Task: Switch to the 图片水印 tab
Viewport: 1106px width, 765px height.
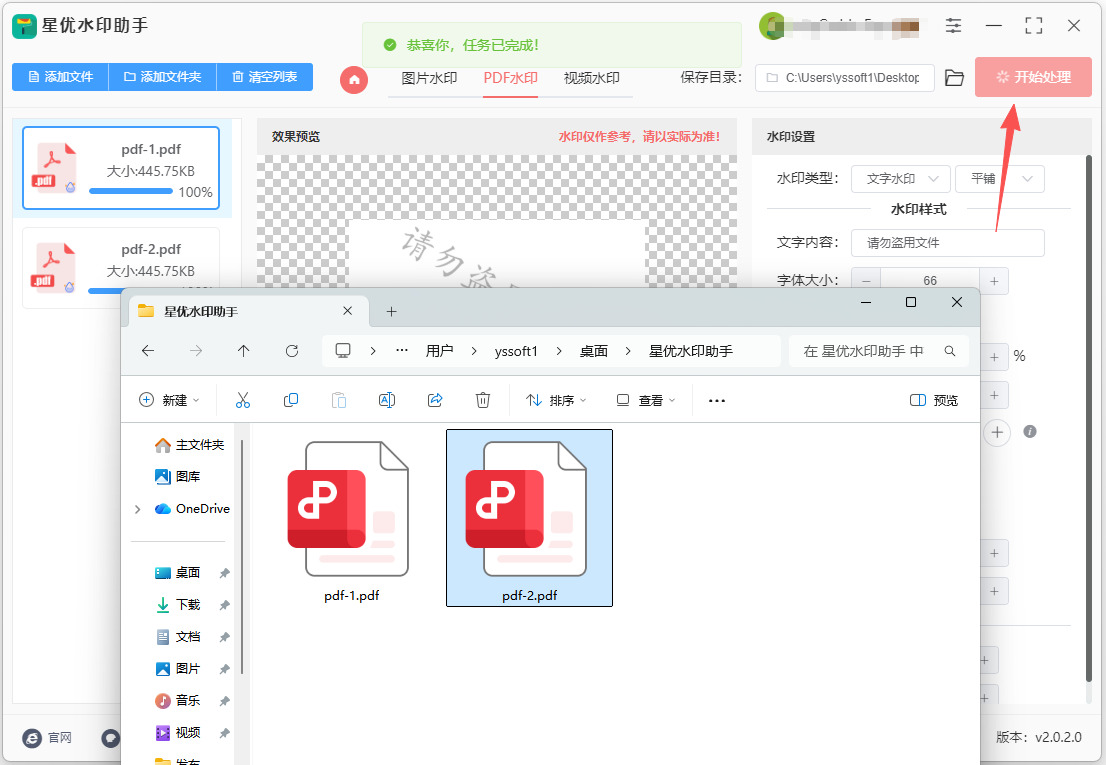Action: (429, 78)
